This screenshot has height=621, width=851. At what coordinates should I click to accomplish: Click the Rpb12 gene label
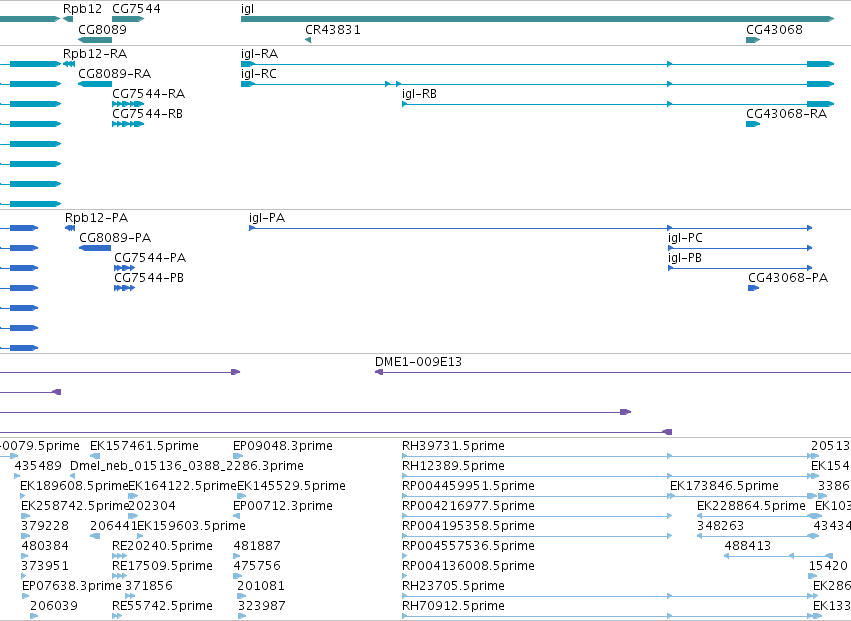coord(82,9)
